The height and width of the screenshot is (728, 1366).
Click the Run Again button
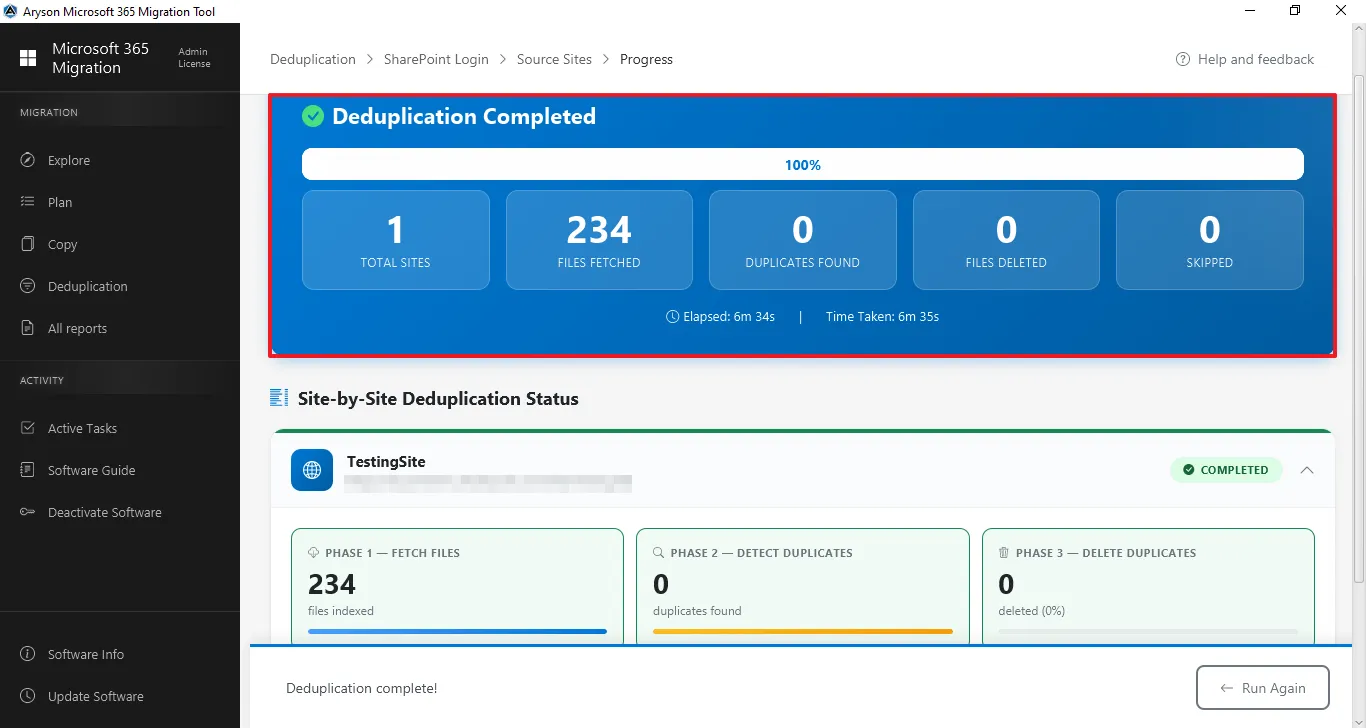[1263, 688]
